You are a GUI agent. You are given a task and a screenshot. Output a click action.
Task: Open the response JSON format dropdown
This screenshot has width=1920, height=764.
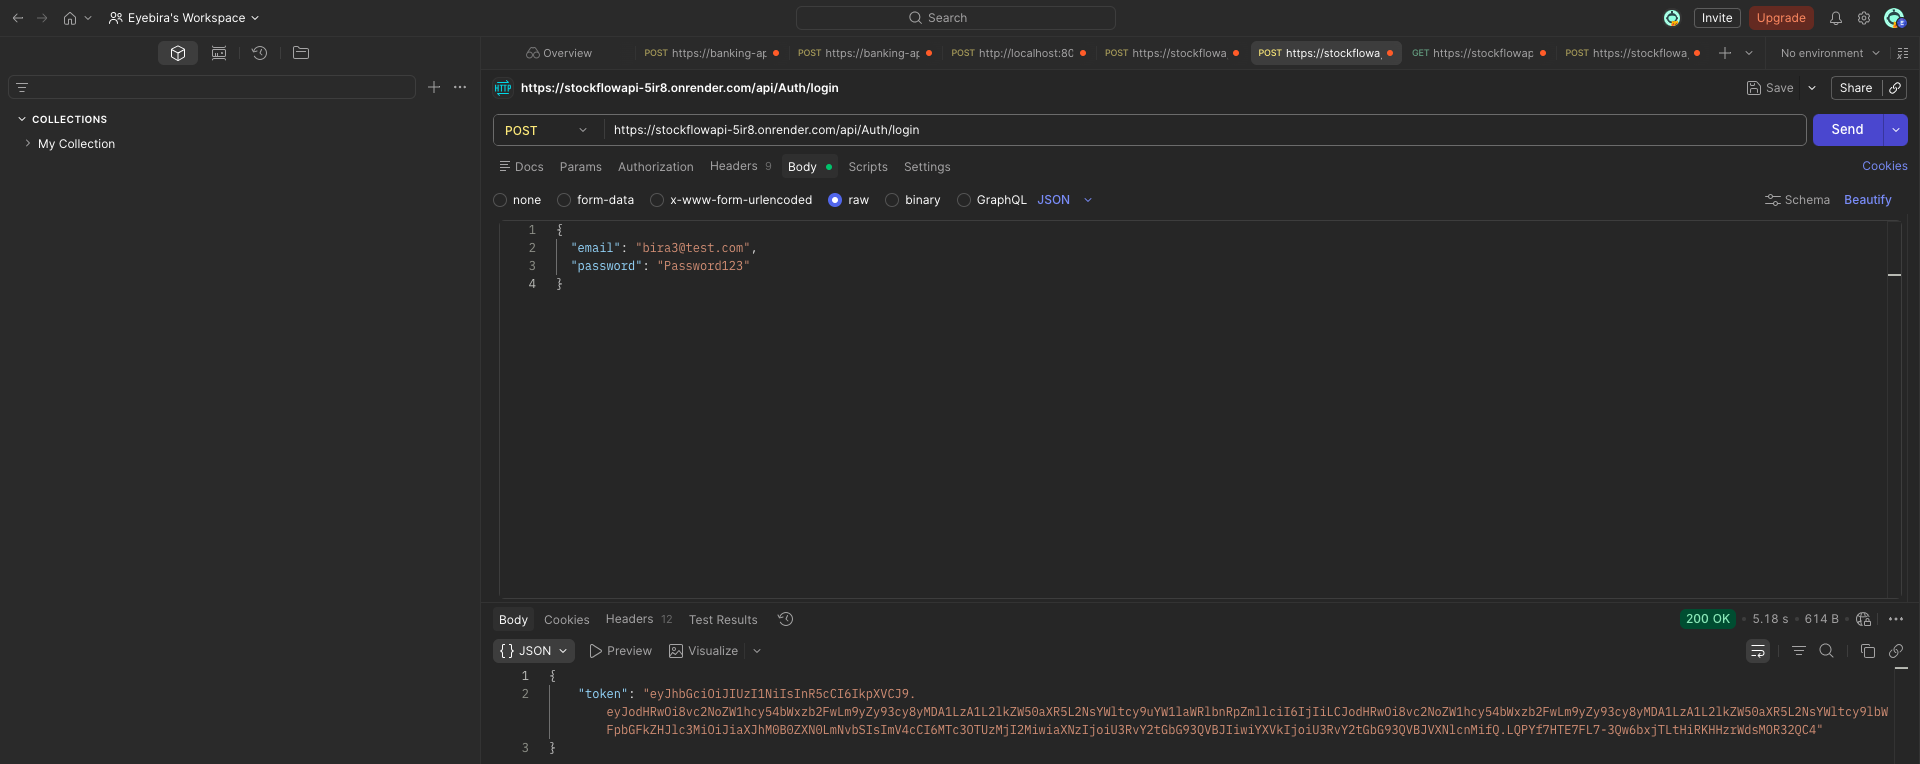(x=534, y=651)
